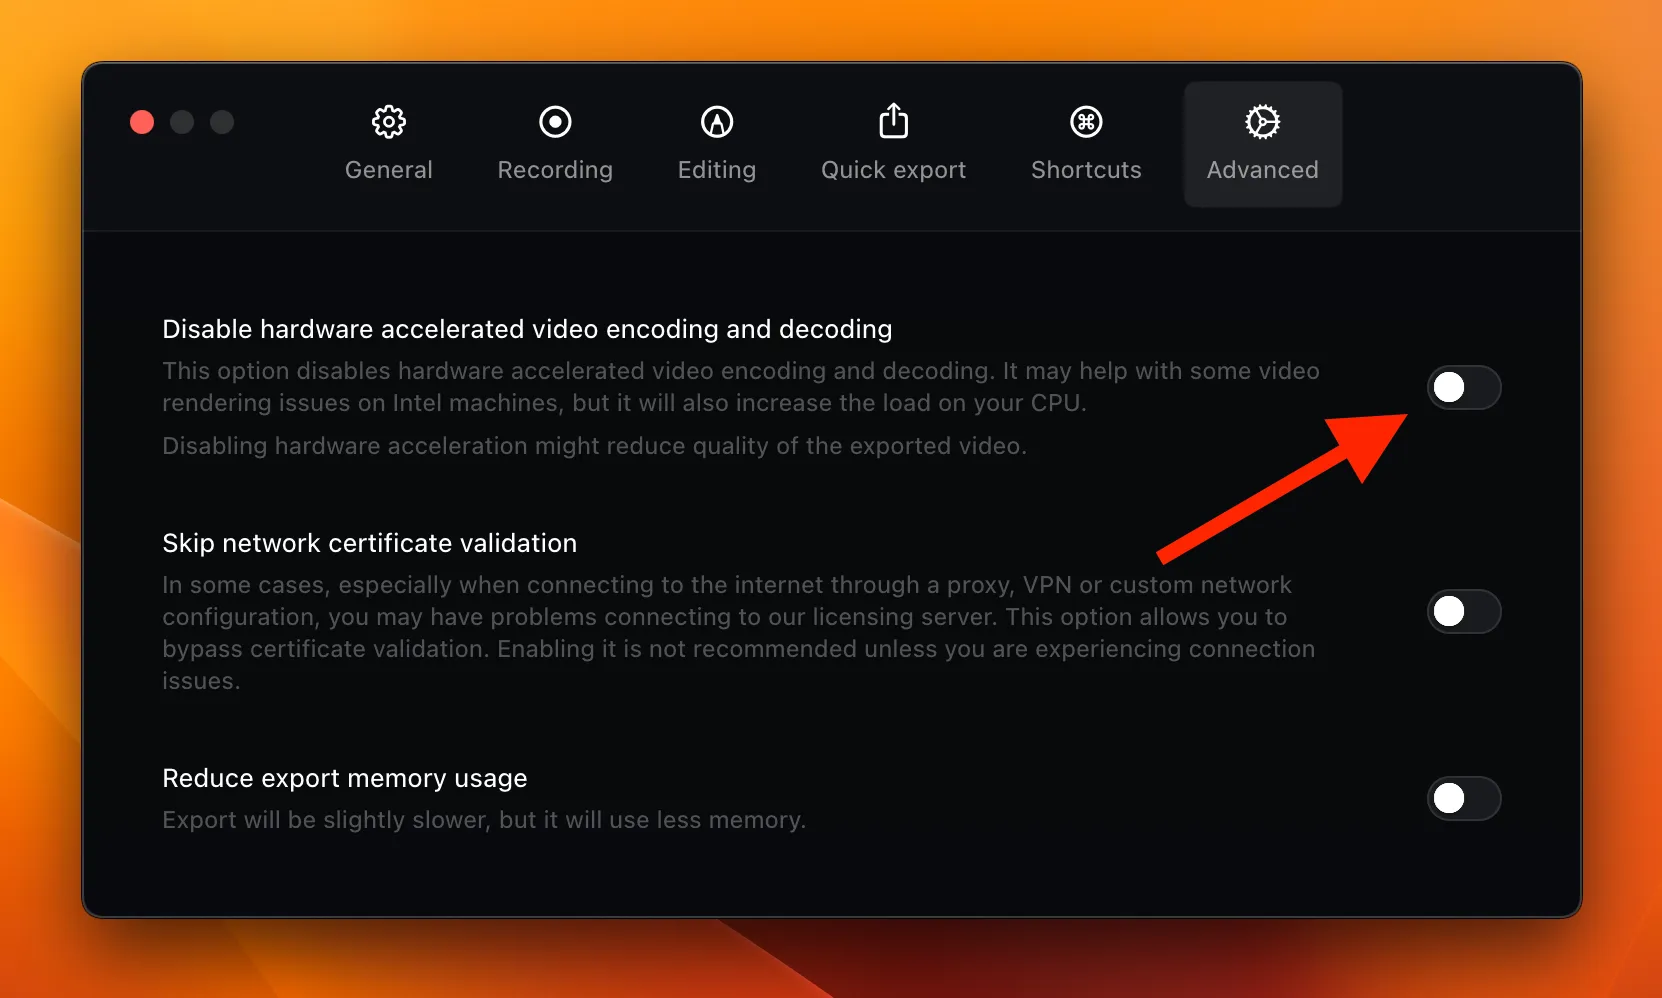
Task: Click the Editing pen icon
Action: coord(716,122)
